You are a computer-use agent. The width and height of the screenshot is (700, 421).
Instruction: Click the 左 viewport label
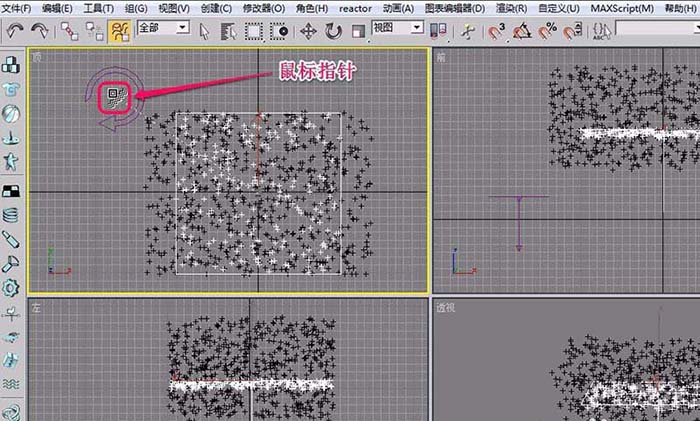[36, 308]
